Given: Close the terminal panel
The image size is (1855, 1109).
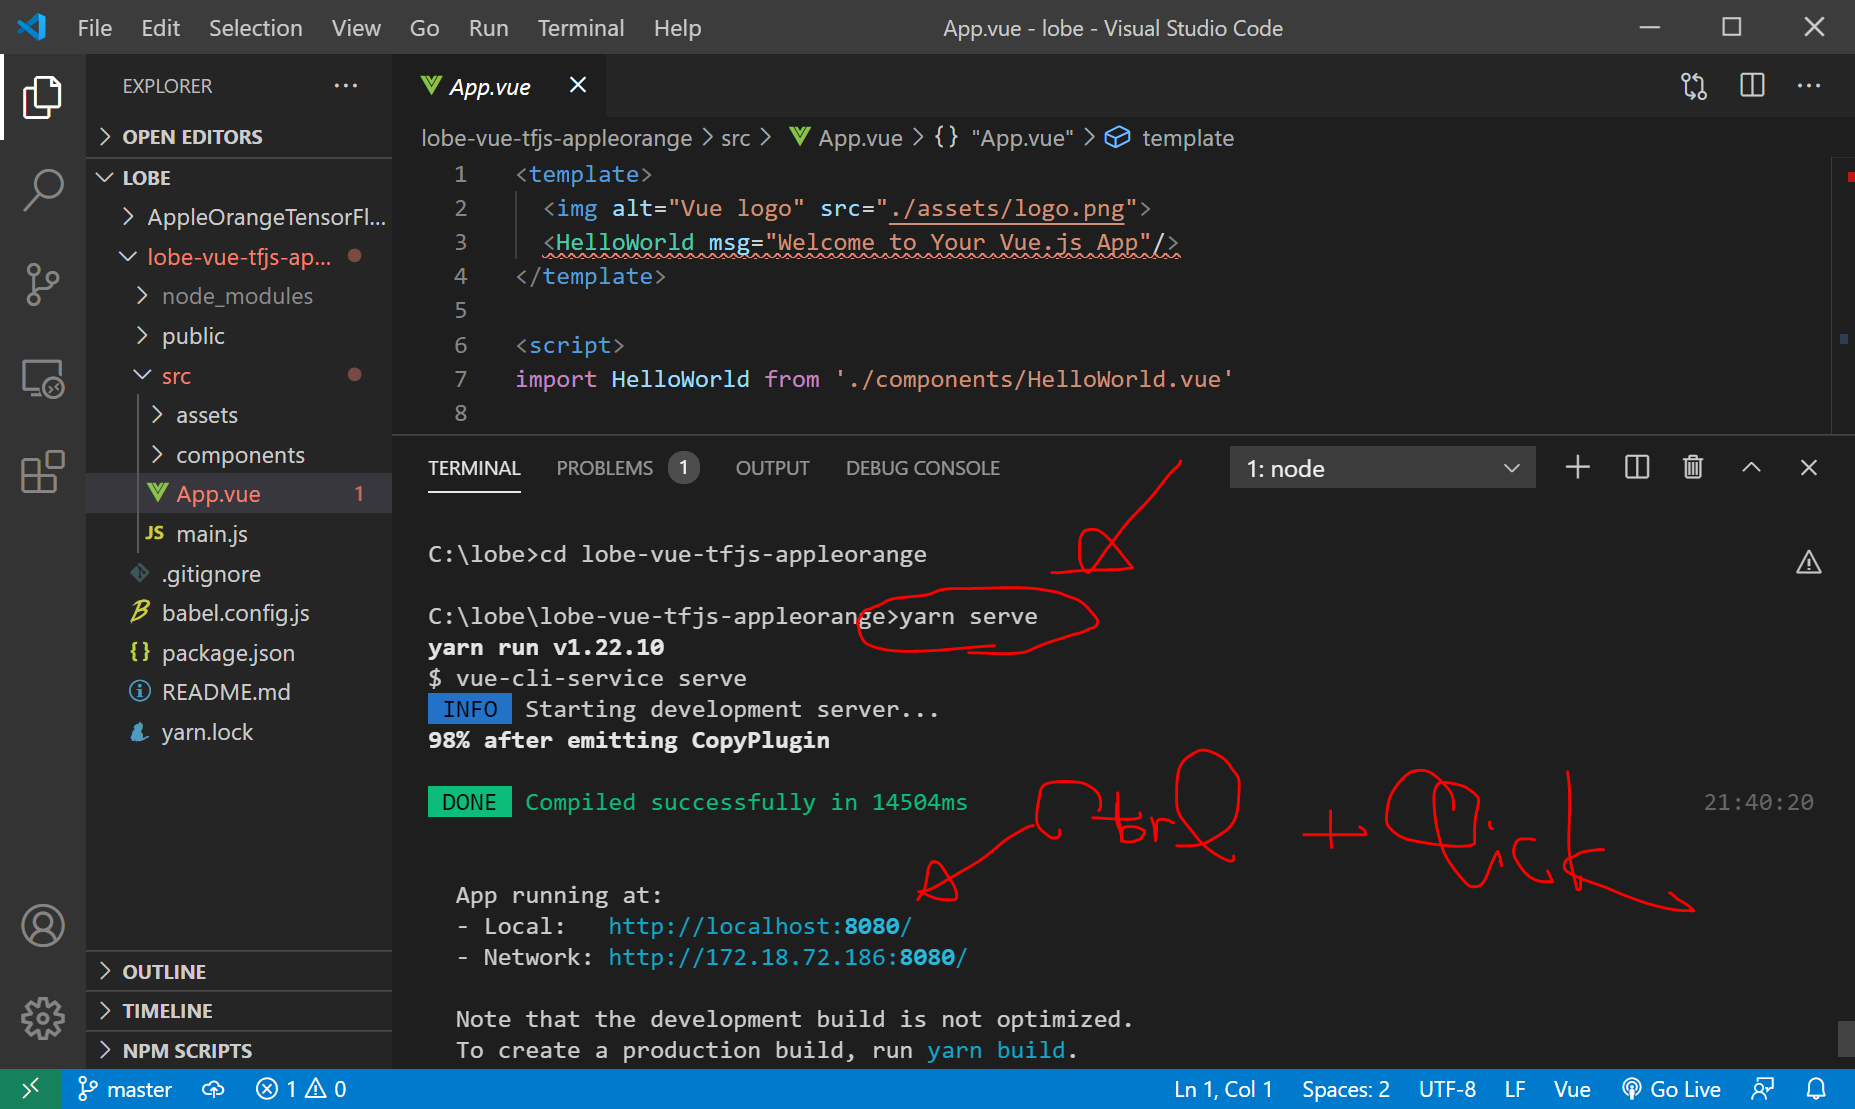Looking at the screenshot, I should coord(1809,467).
